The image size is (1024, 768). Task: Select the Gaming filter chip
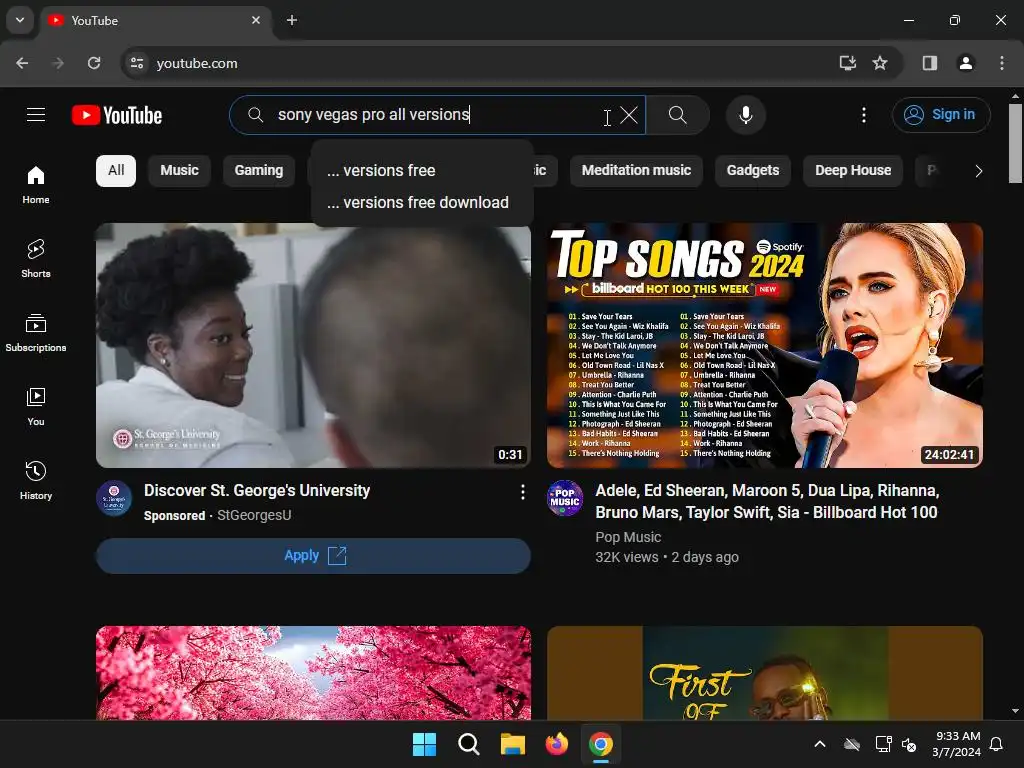[259, 170]
